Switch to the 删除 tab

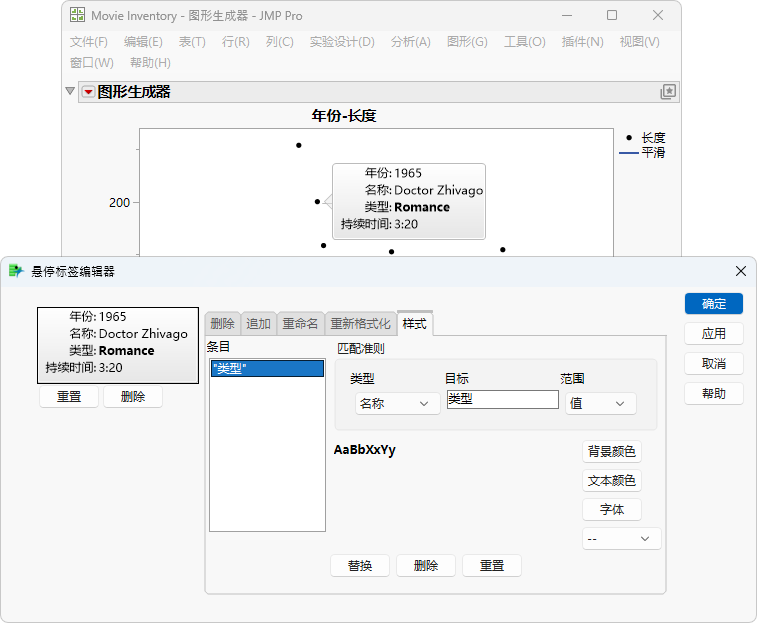click(x=222, y=324)
